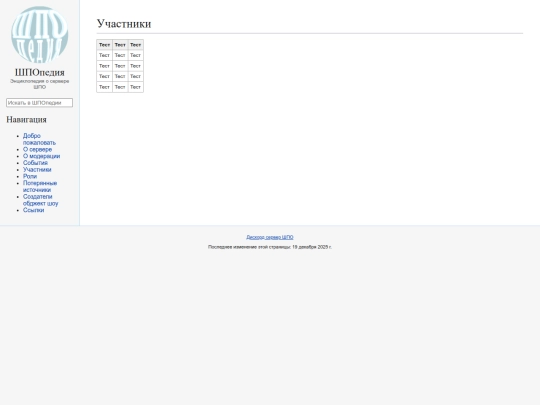Open the 'О модерации' navigation link
The height and width of the screenshot is (405, 540).
[41, 156]
